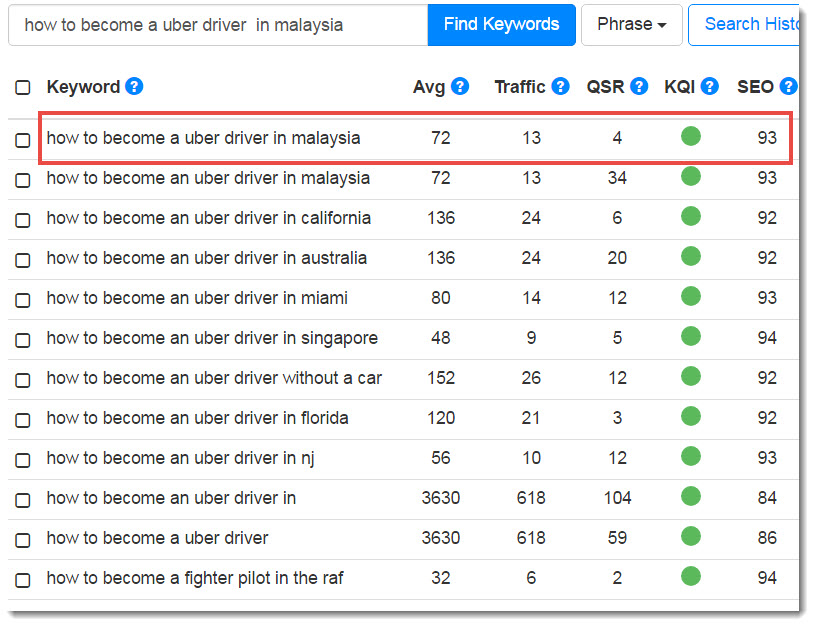Click green KQI dot for florida row
Viewport: 814px width, 626px height.
pos(691,416)
